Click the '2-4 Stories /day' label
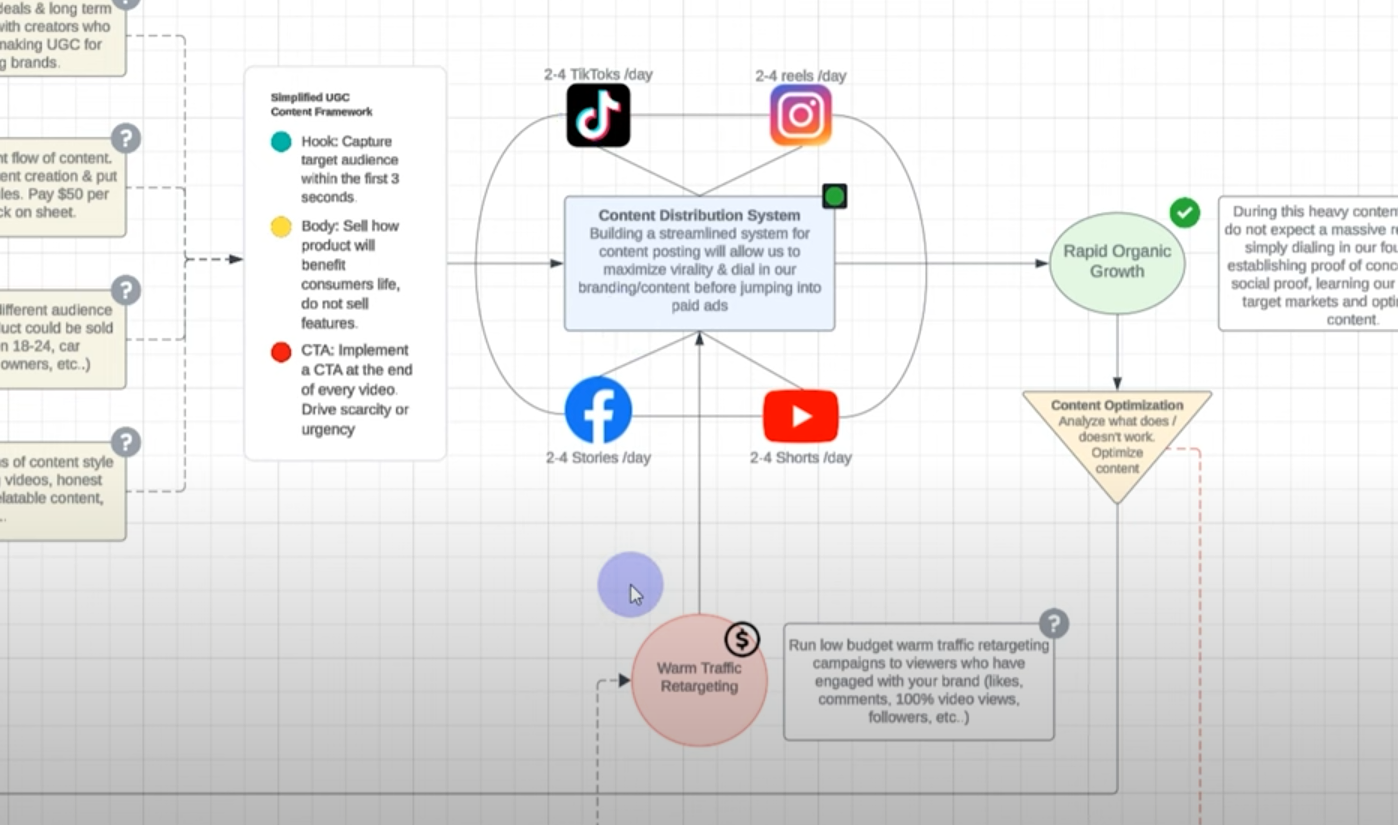The image size is (1398, 825). click(598, 457)
